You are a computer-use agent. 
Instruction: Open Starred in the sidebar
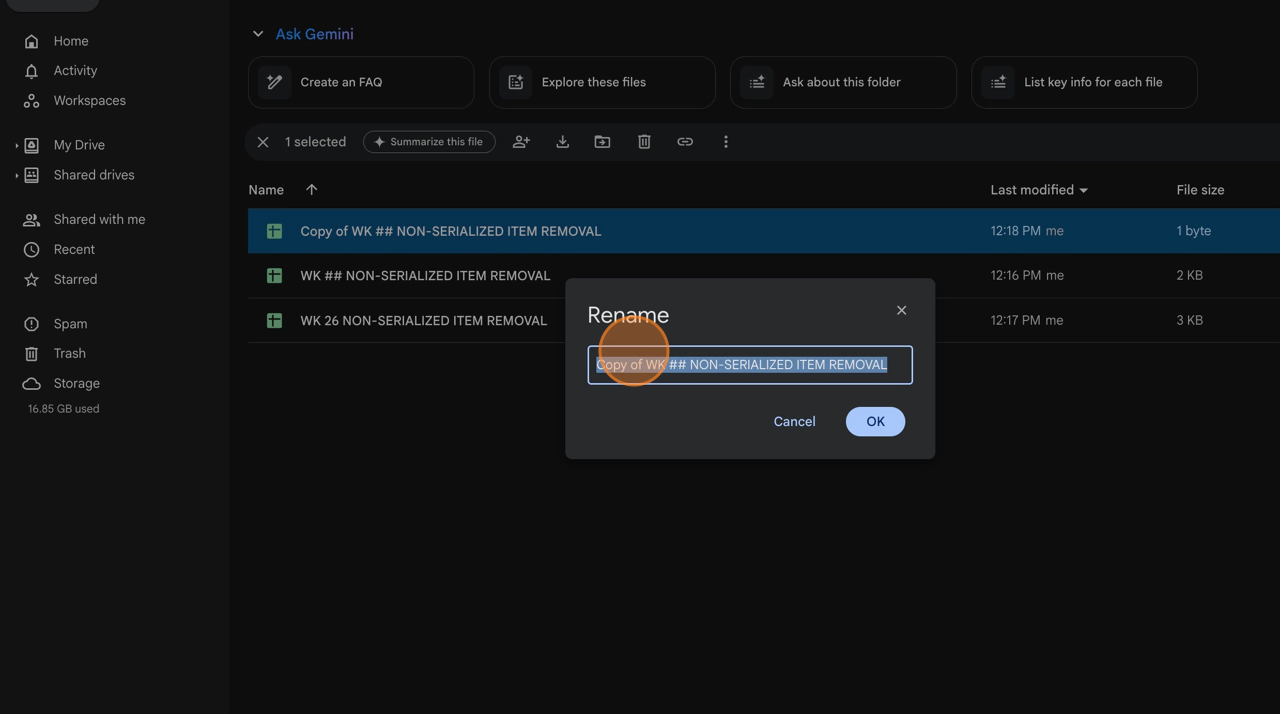[x=75, y=279]
